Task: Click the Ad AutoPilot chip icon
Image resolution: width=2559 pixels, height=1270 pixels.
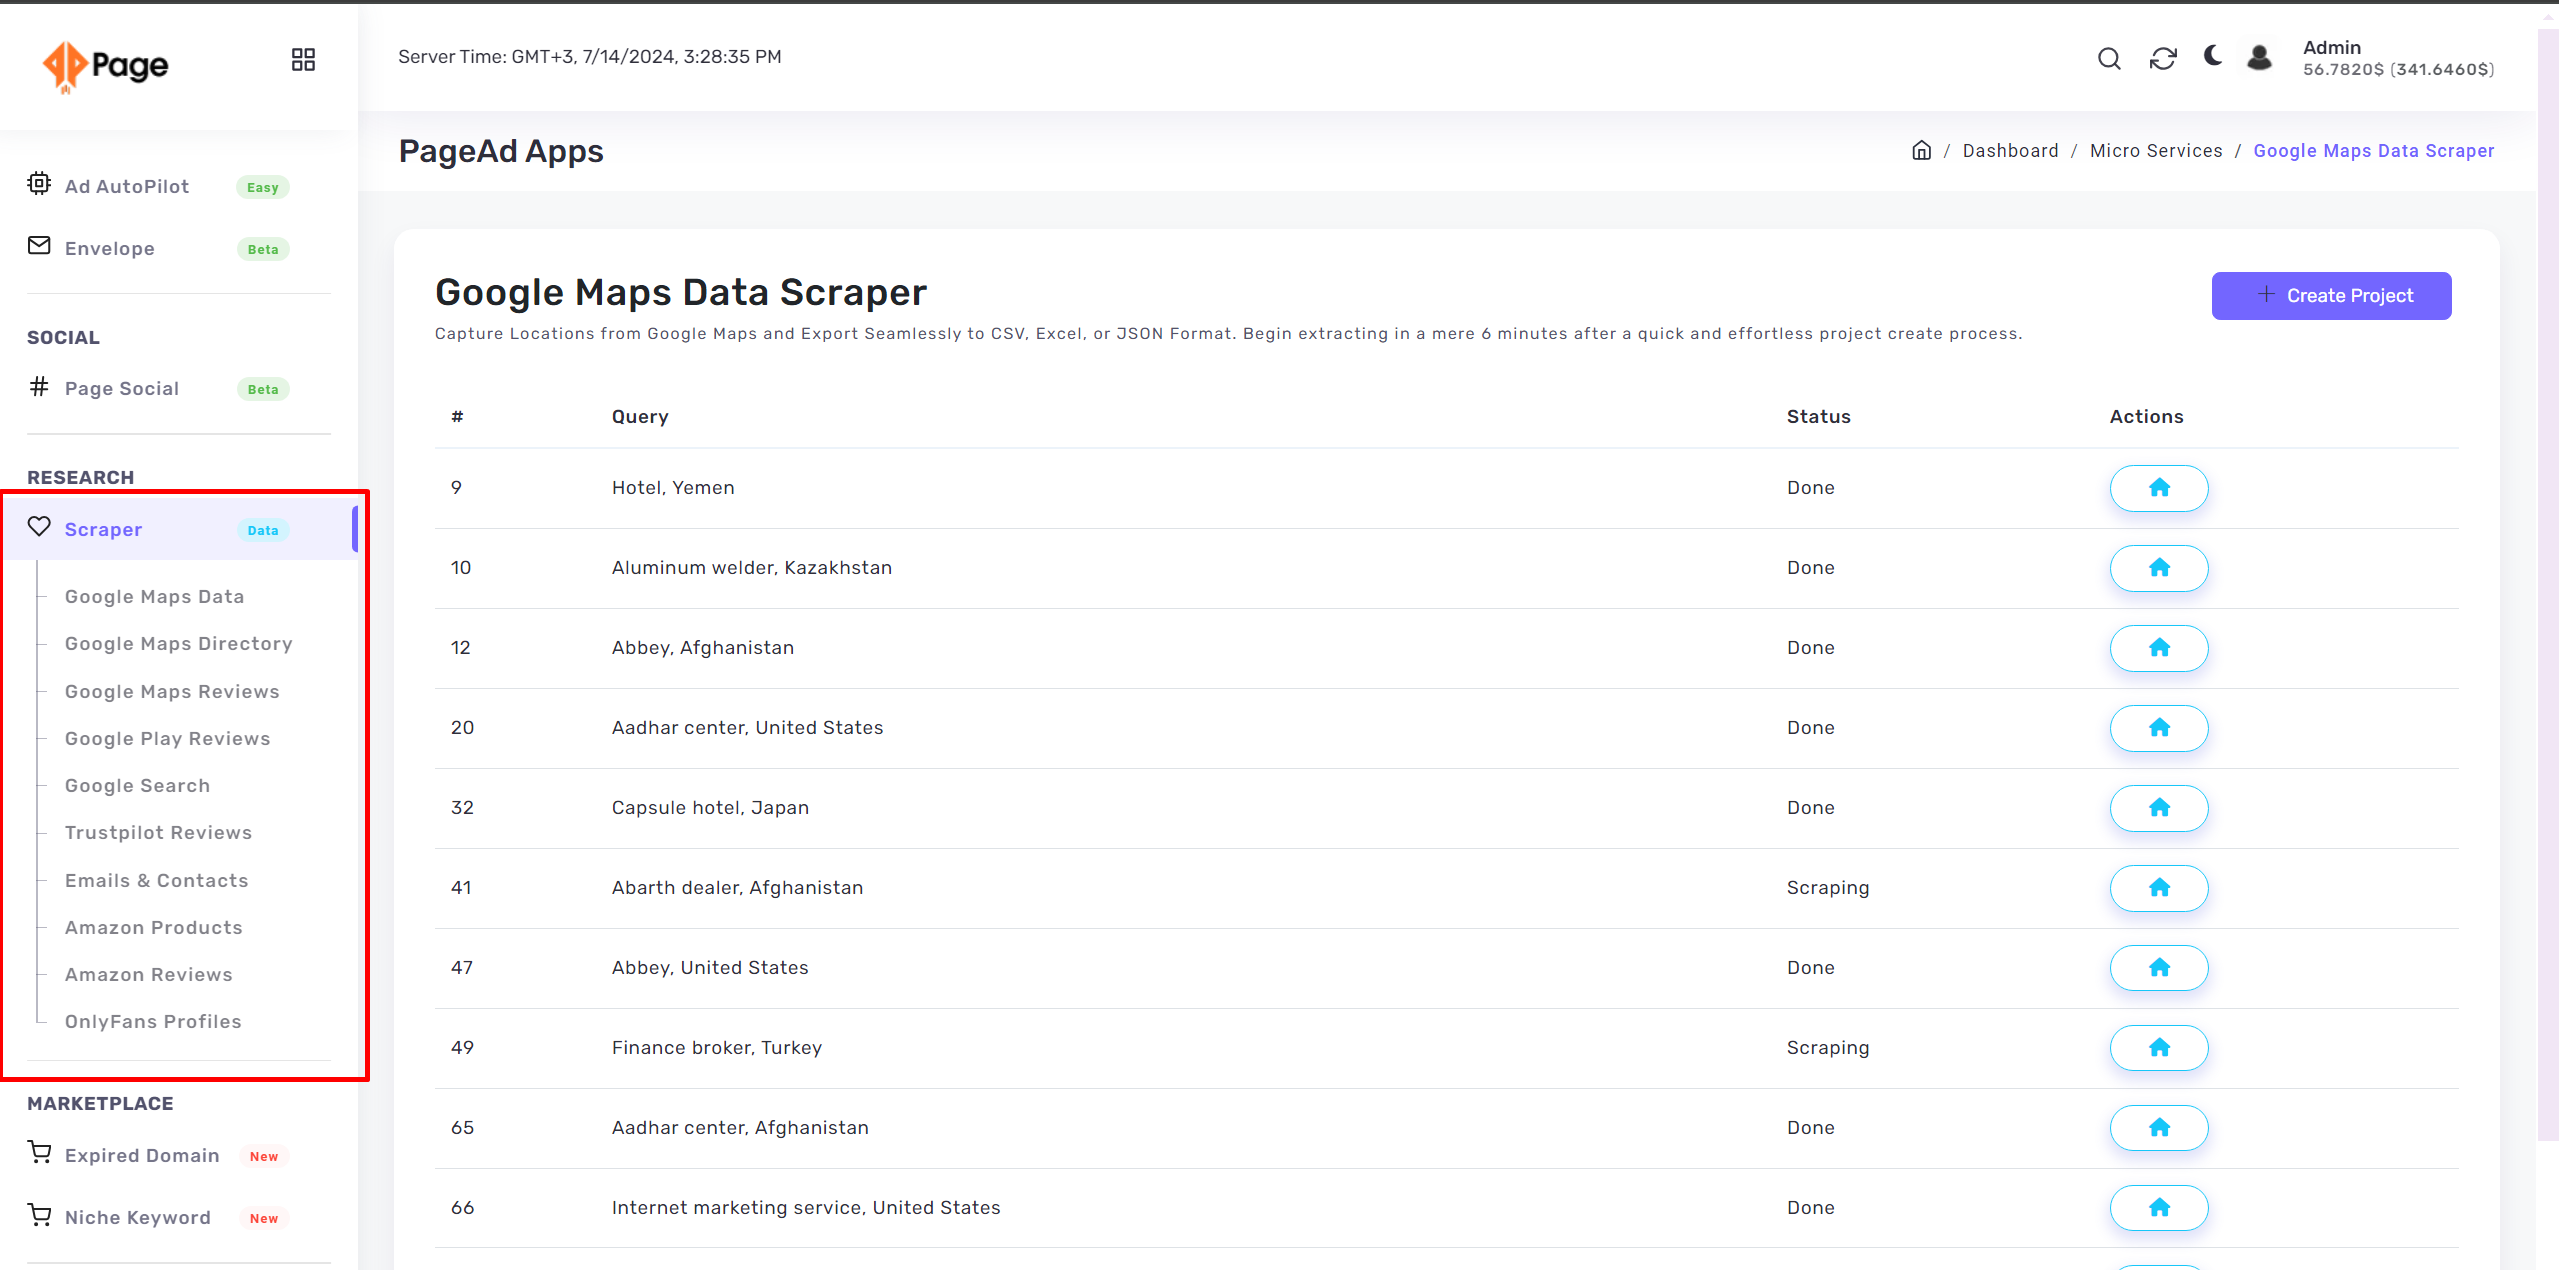Action: [x=39, y=184]
